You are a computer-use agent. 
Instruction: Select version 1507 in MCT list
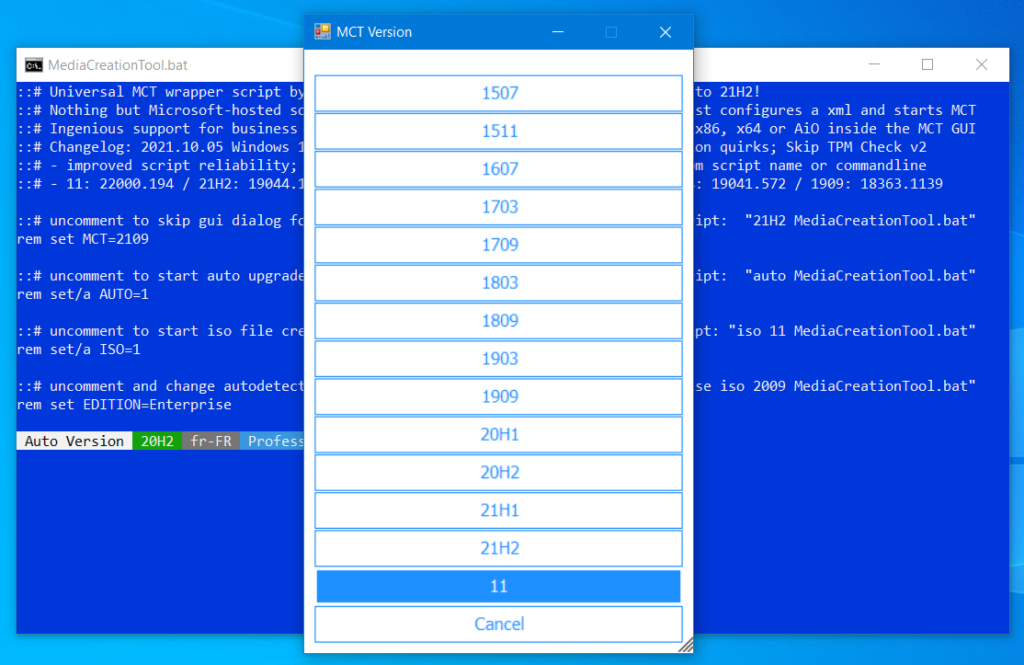(498, 93)
